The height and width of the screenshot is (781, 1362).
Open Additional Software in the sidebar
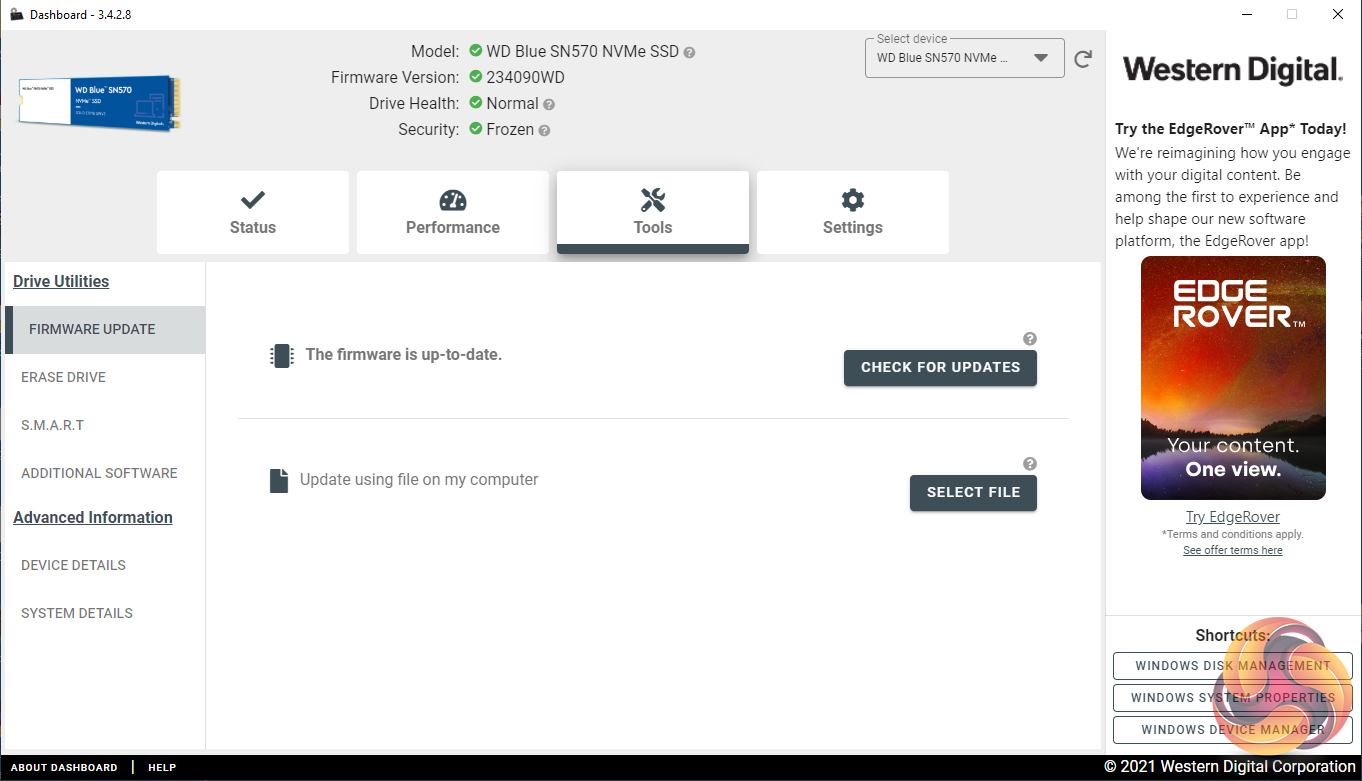click(105, 473)
